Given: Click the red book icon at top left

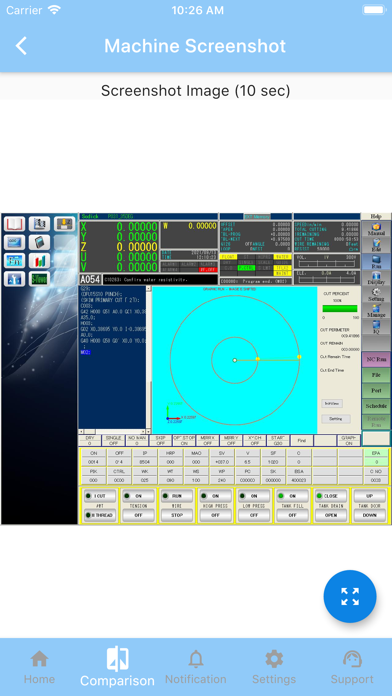Looking at the screenshot, I should [14, 224].
